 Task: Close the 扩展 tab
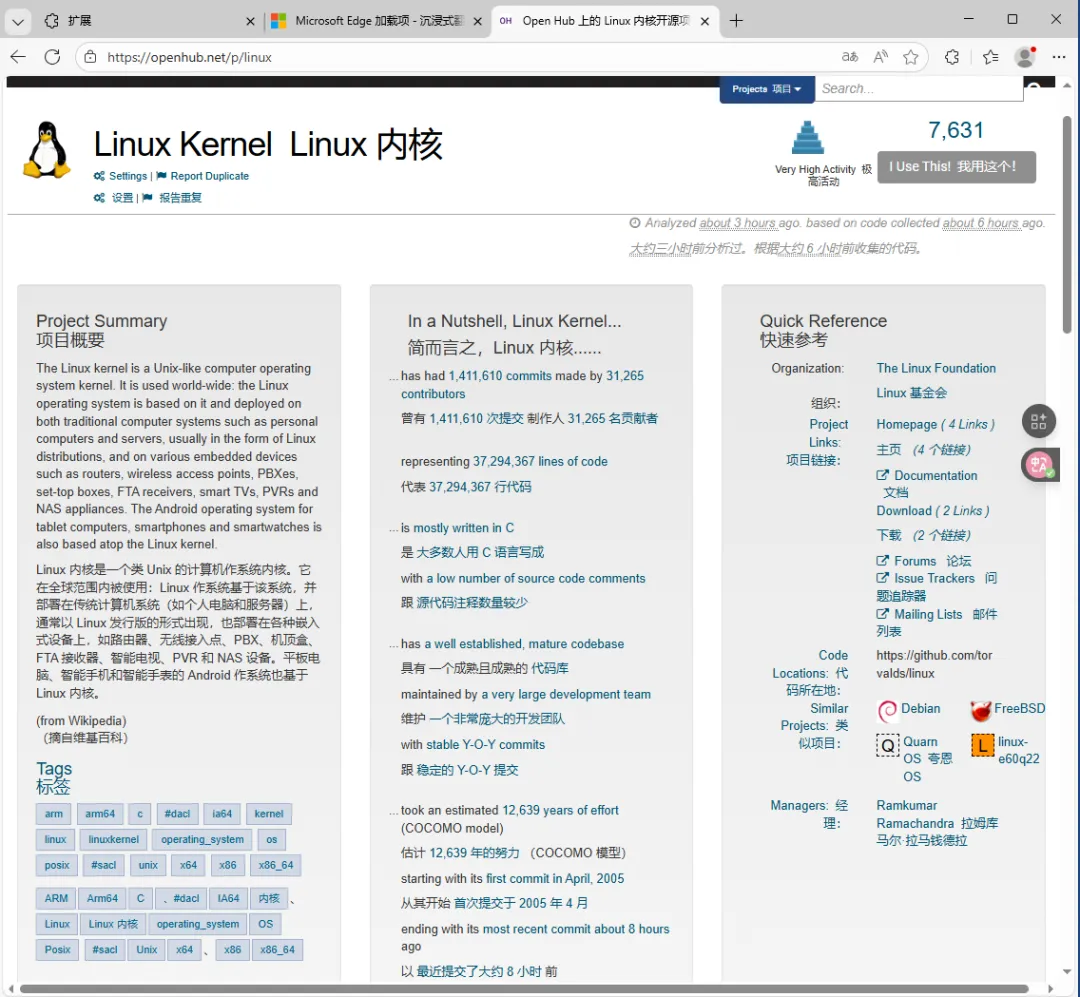click(250, 21)
